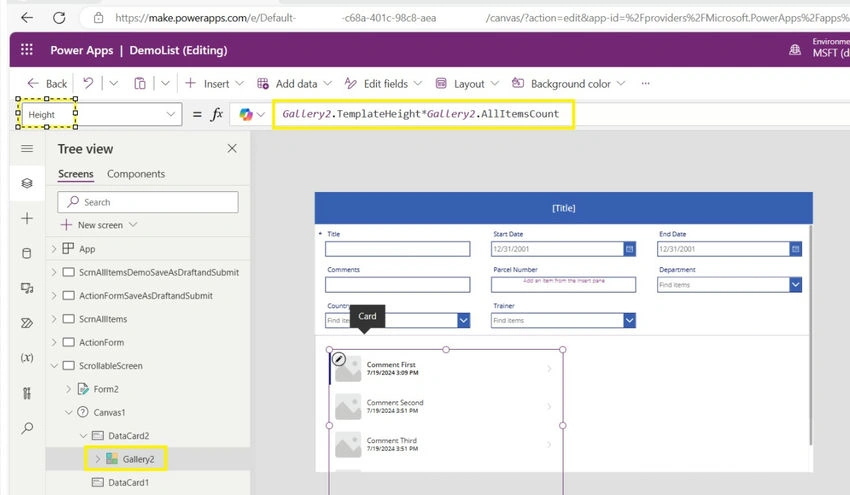
Task: Switch to the Components tab
Action: 136,174
